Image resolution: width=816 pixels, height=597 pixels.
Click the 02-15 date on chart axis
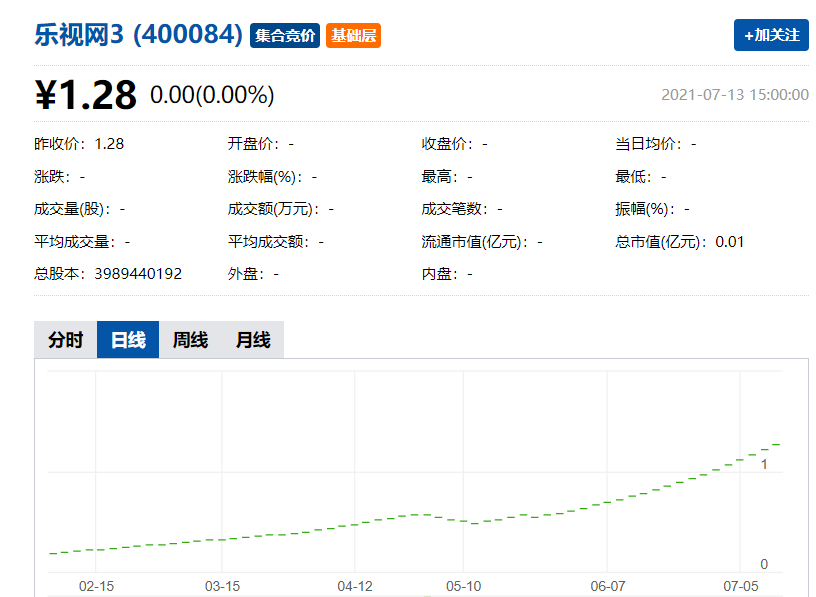(x=96, y=586)
